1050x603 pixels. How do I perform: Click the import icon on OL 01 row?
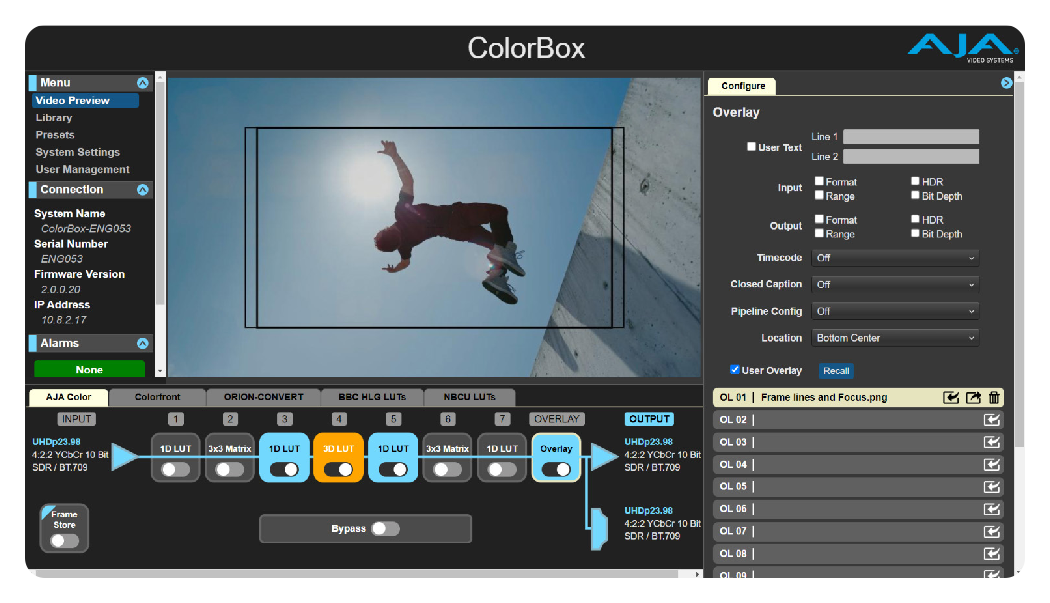click(x=951, y=397)
